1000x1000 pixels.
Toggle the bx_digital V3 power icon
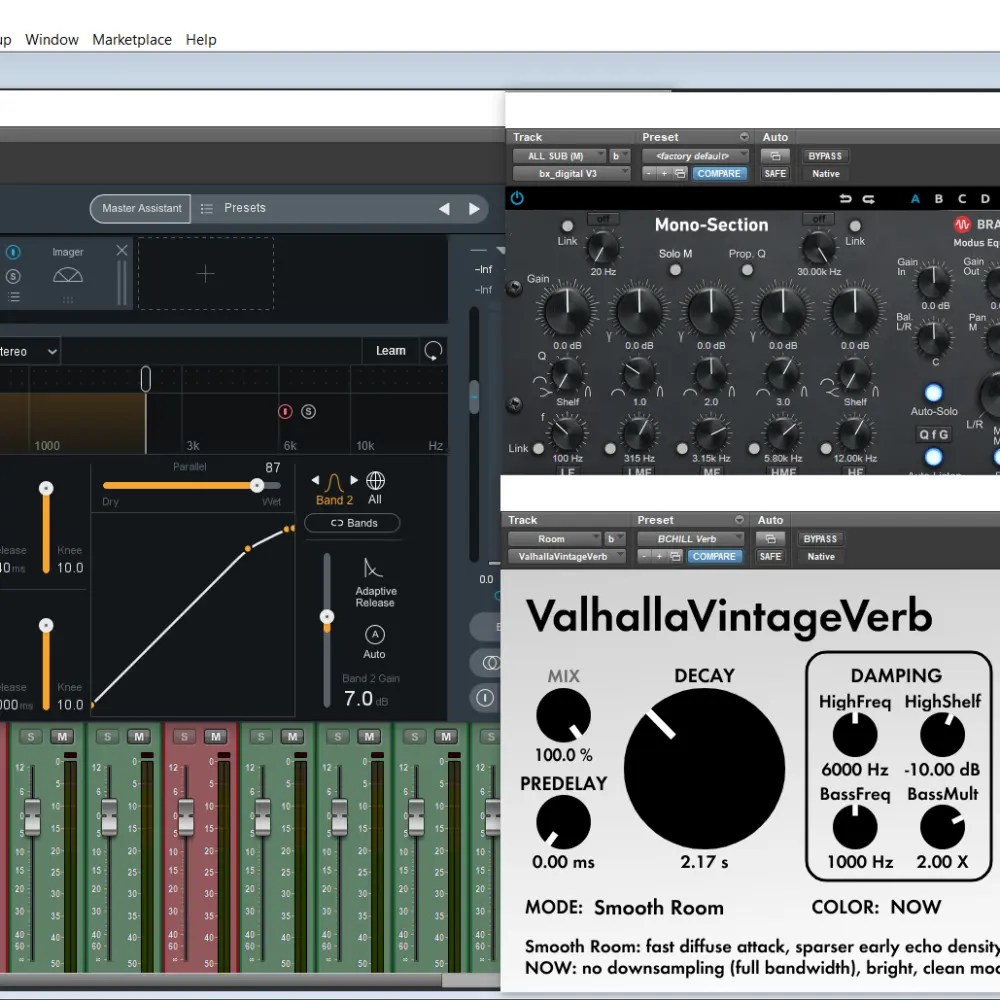[517, 198]
